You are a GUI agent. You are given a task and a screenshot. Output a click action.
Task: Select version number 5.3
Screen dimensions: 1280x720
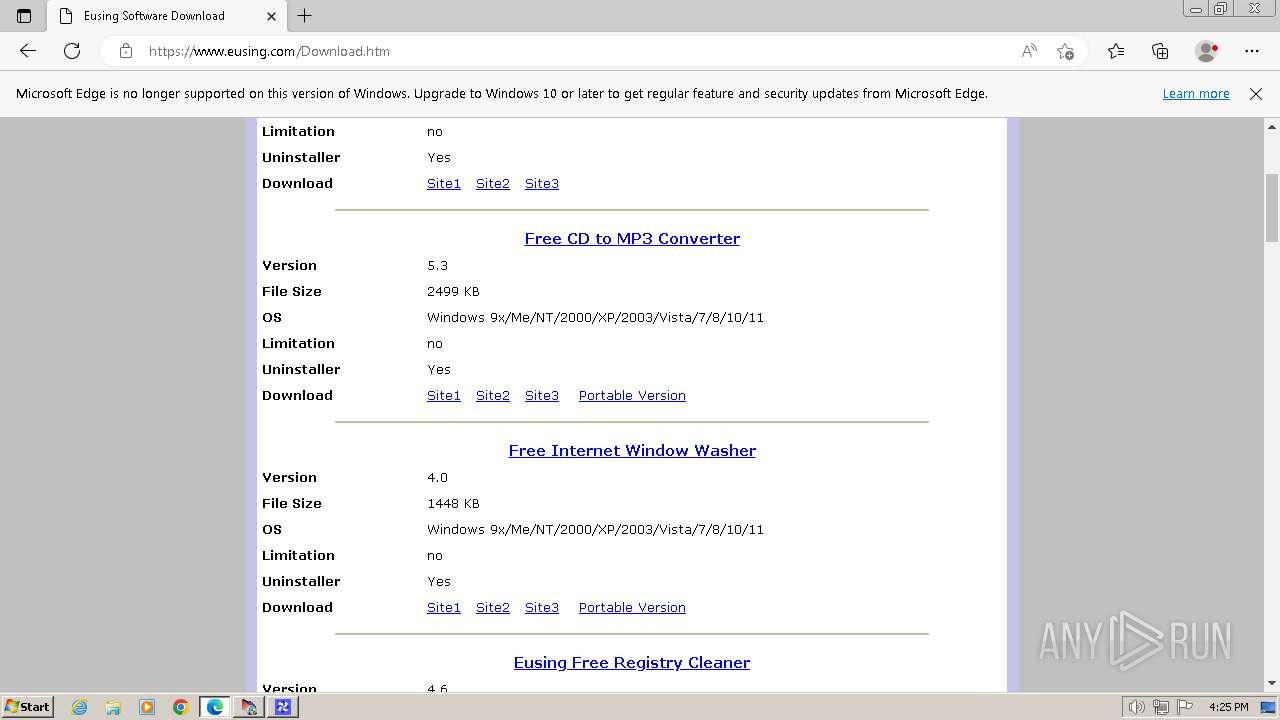coord(437,265)
